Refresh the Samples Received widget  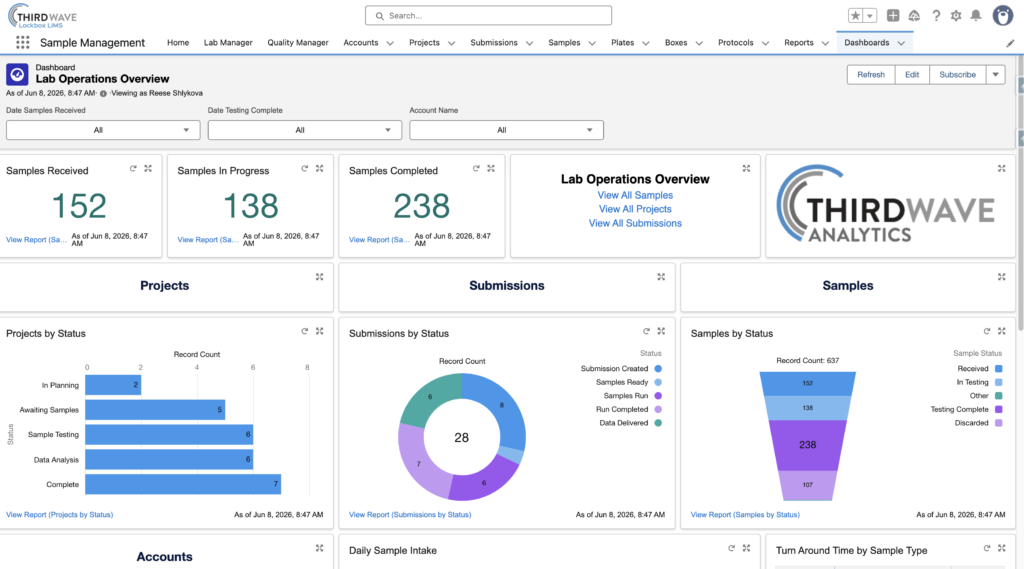(x=133, y=169)
